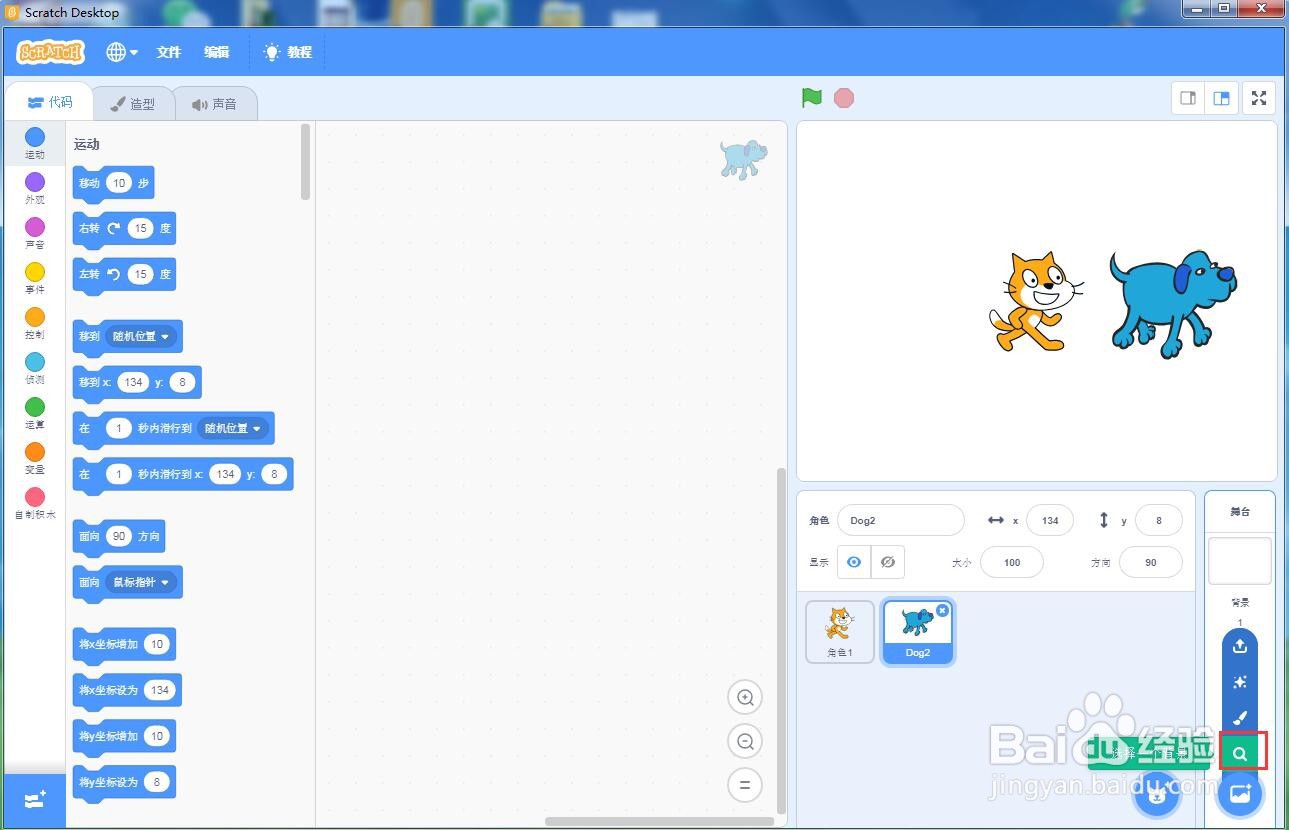1289x830 pixels.
Task: Upload a backdrop
Action: [x=1240, y=646]
